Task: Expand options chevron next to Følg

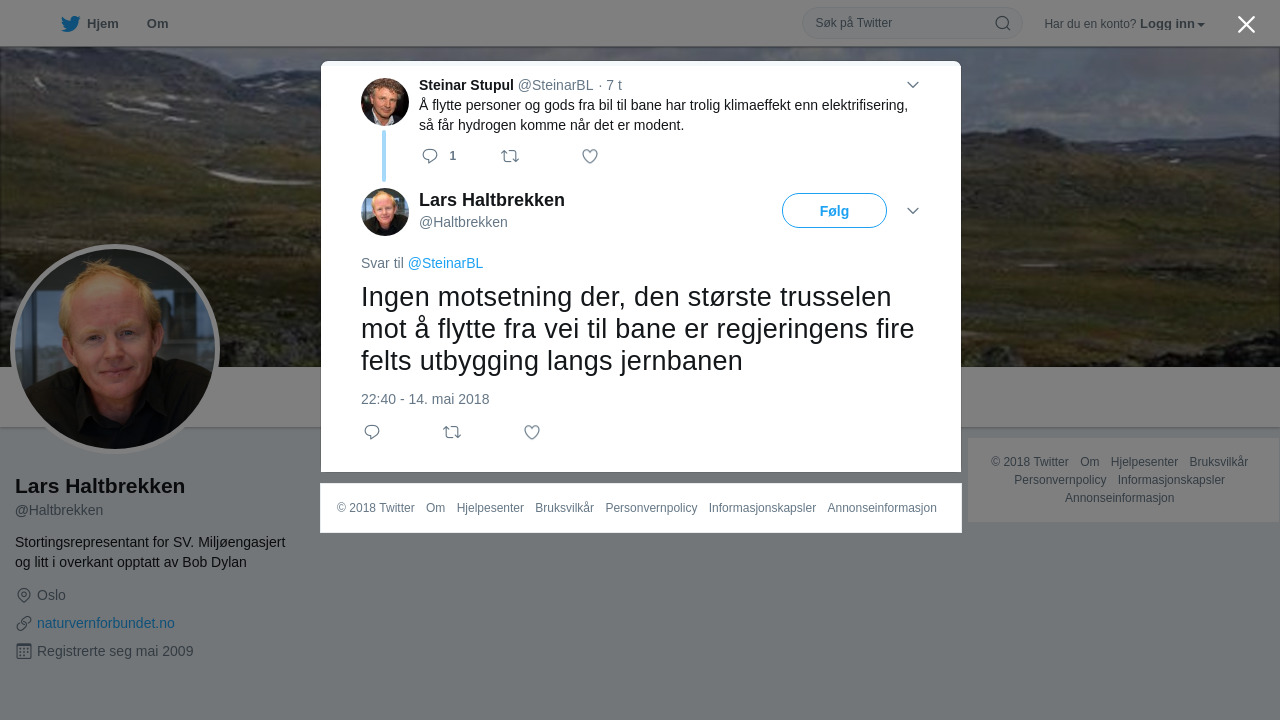Action: (x=913, y=211)
